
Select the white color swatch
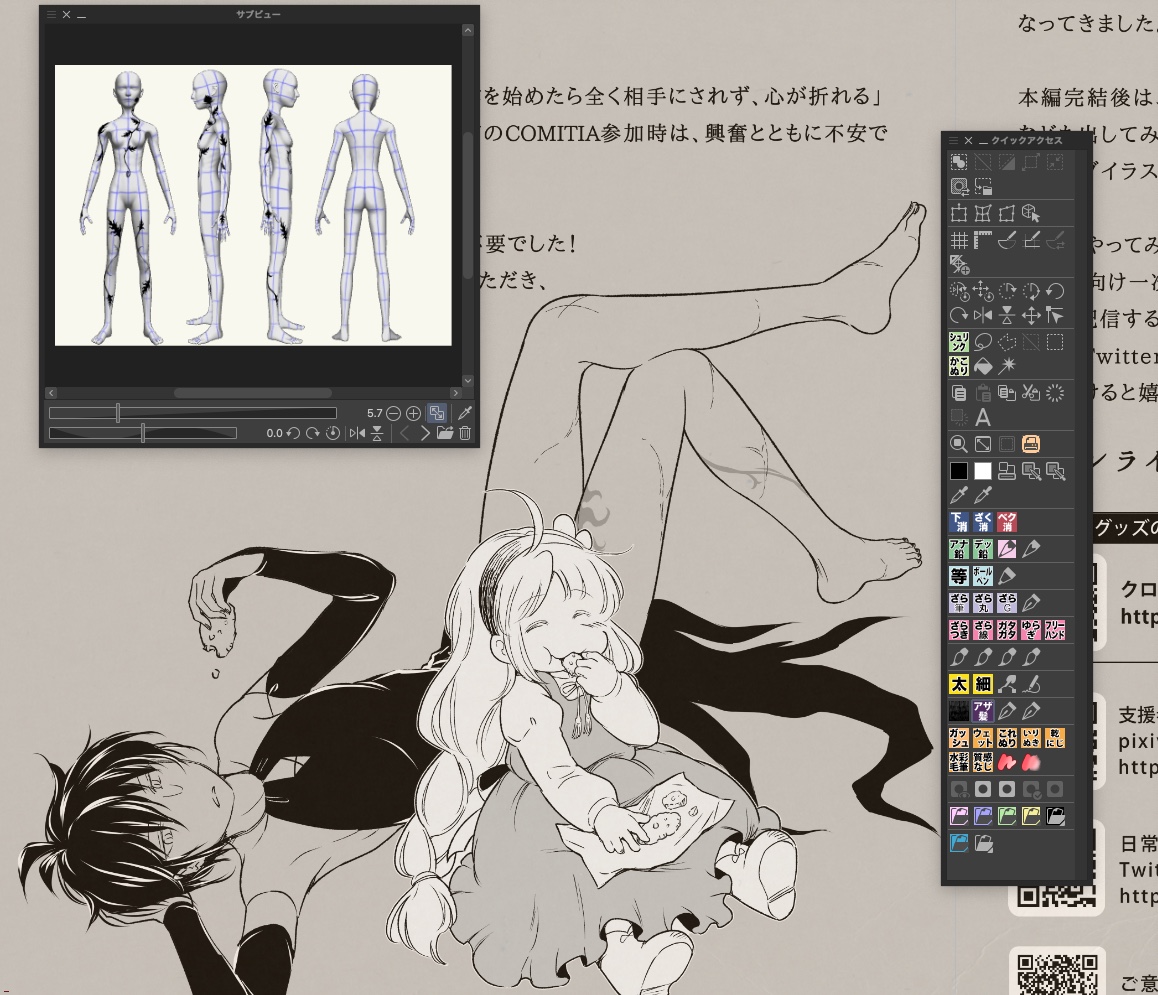tap(983, 471)
